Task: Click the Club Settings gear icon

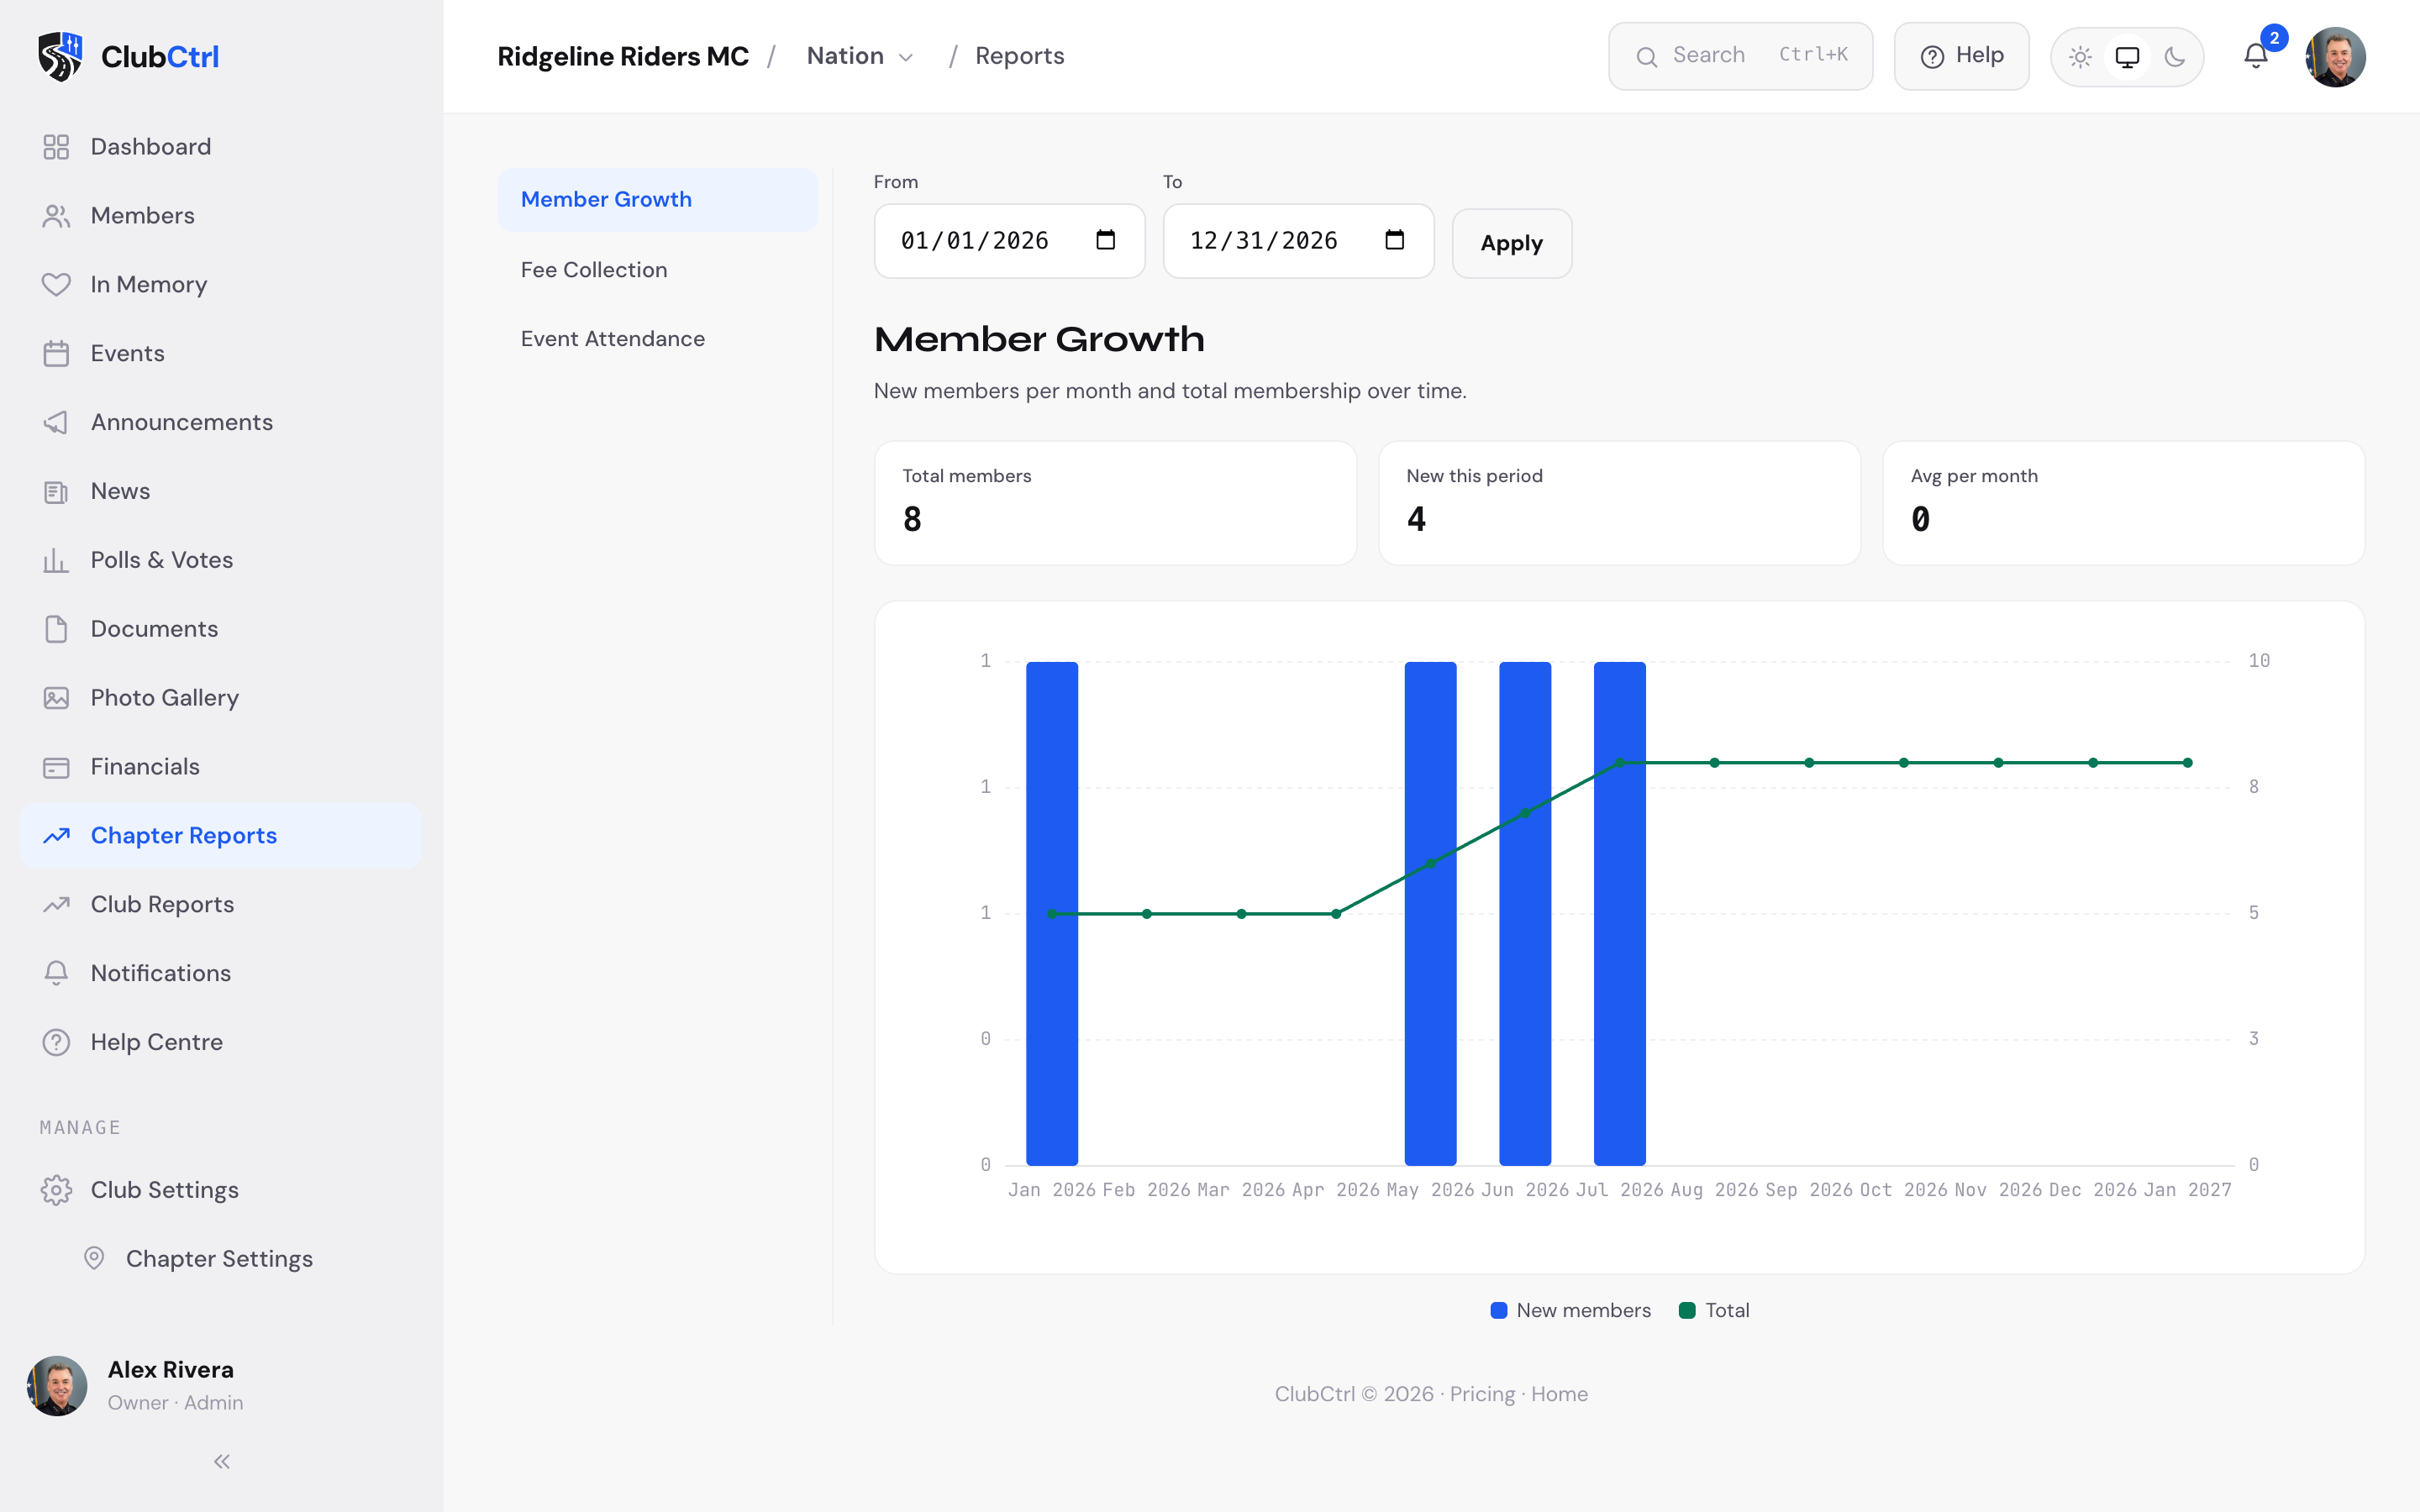Action: 56,1190
